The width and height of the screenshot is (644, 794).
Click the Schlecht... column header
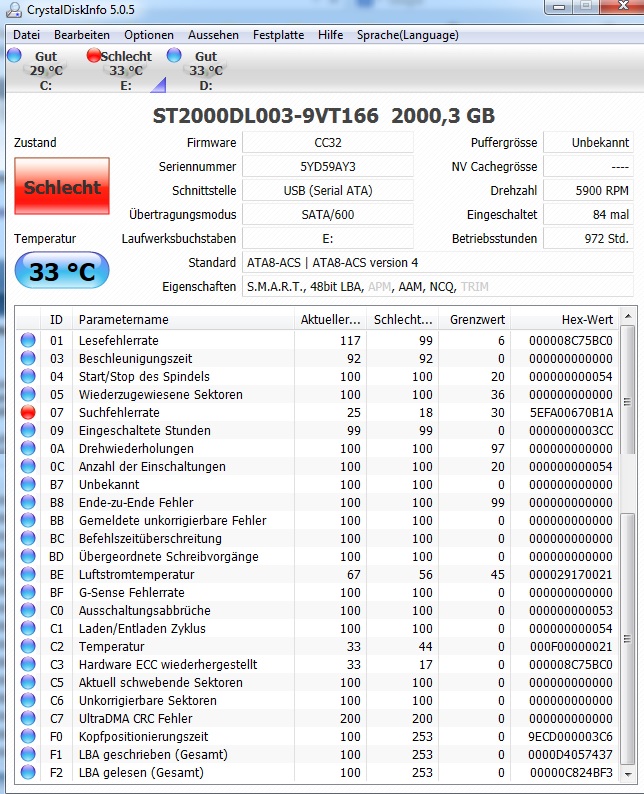(402, 320)
